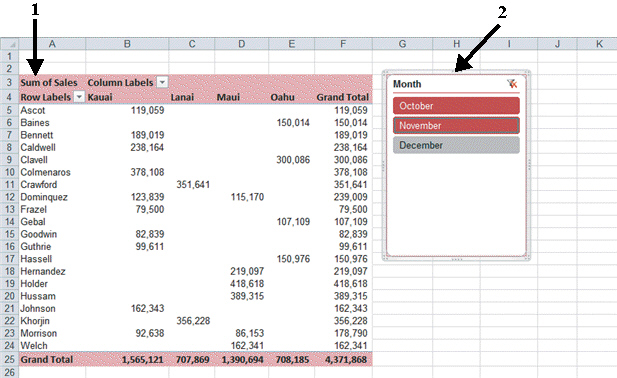Select row 12 header
The height and width of the screenshot is (378, 617).
[9, 197]
